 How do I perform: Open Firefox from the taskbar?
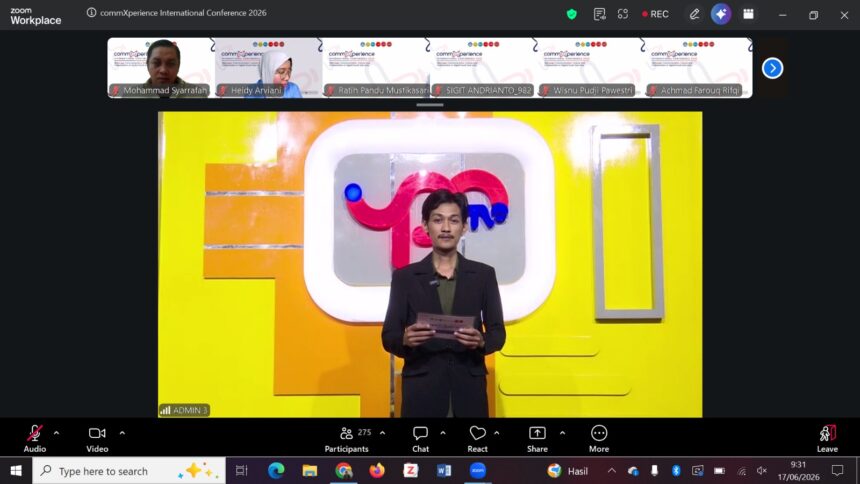(x=377, y=471)
